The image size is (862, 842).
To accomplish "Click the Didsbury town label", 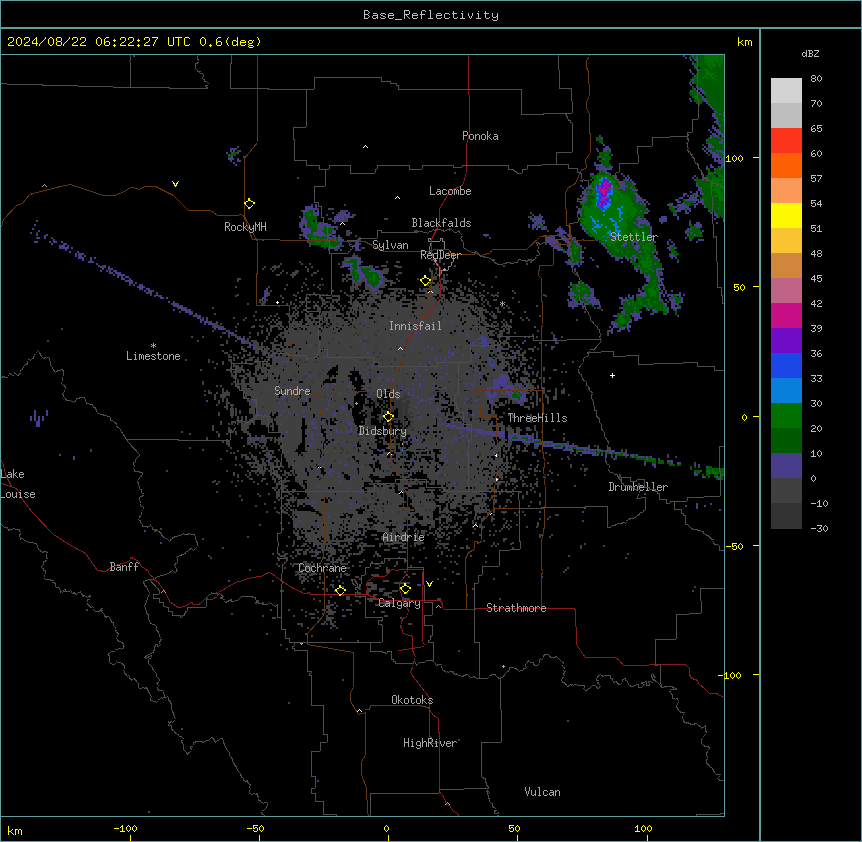I will point(383,431).
